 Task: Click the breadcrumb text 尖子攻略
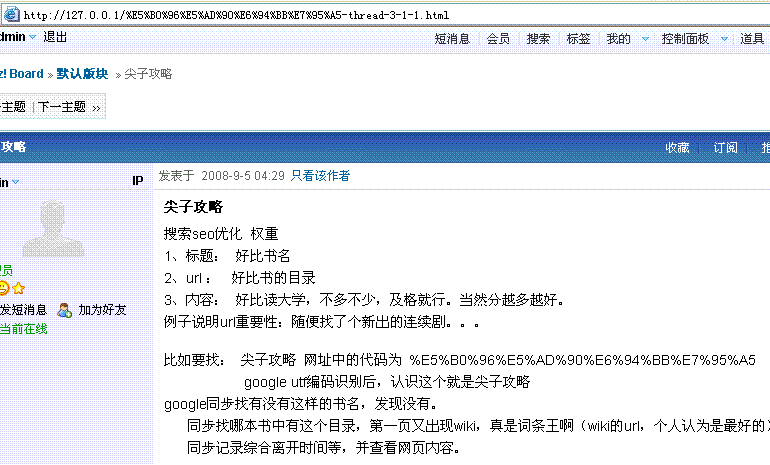click(x=148, y=74)
